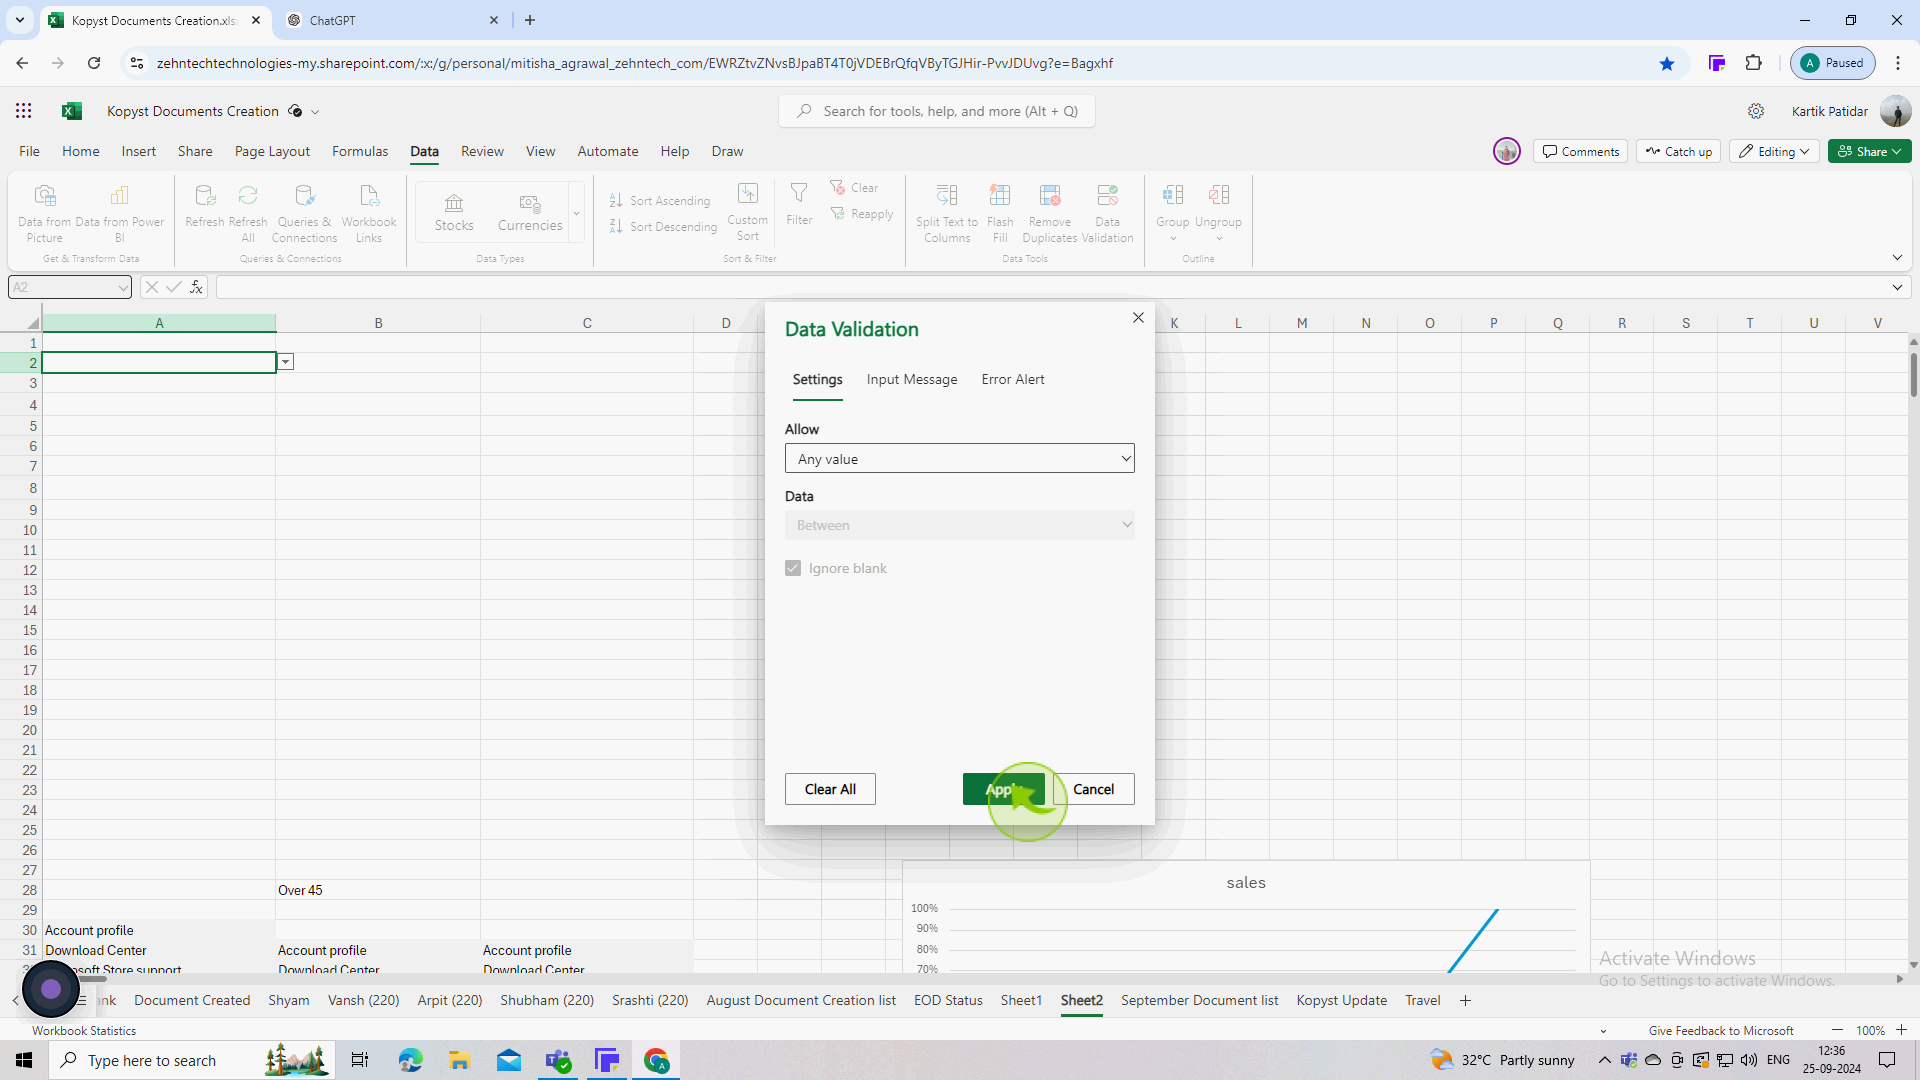Select cell B28 containing Over 45
The image size is (1920, 1080).
[378, 890]
